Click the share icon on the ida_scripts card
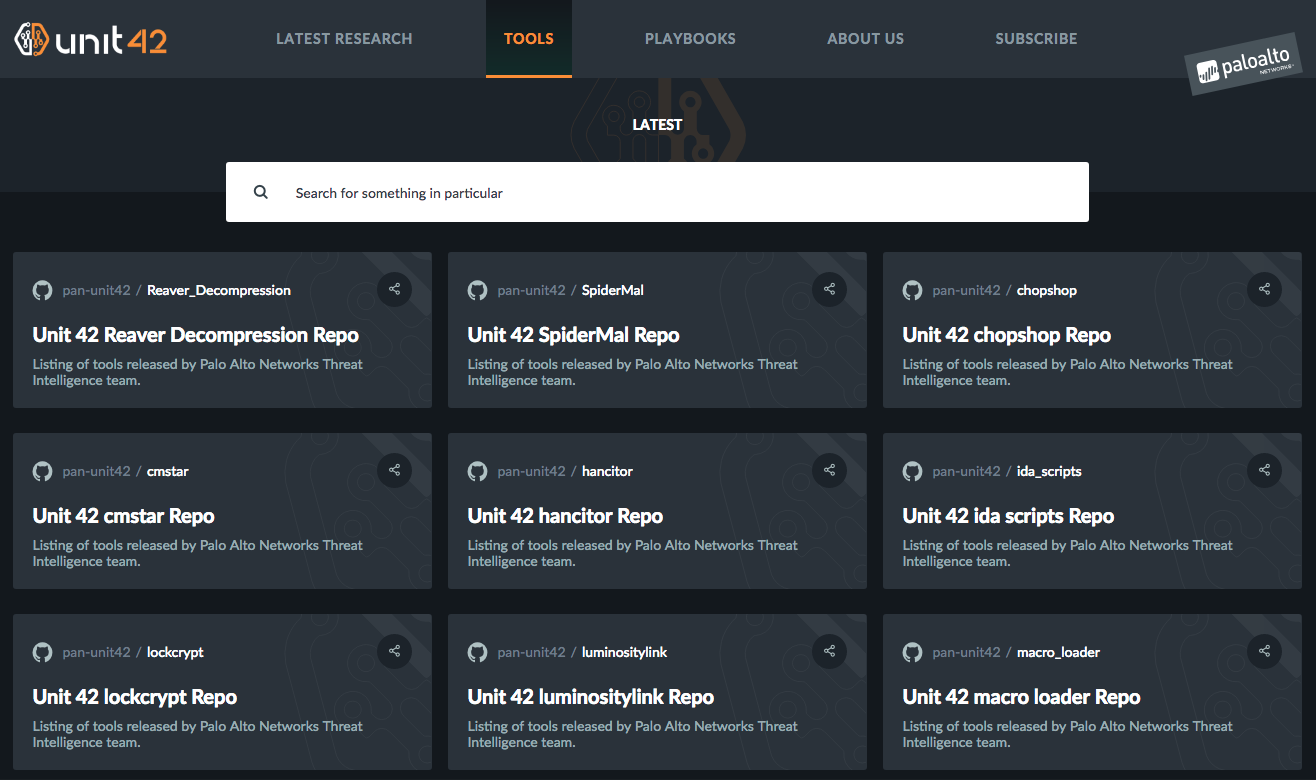This screenshot has height=780, width=1316. 1264,470
